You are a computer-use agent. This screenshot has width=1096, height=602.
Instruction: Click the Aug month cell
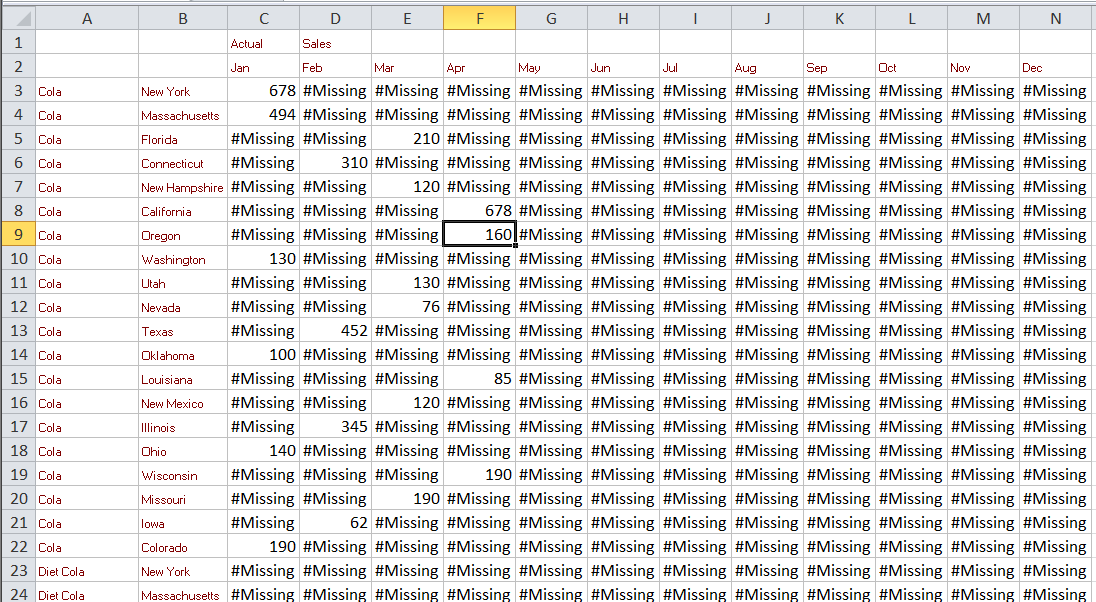coord(767,66)
